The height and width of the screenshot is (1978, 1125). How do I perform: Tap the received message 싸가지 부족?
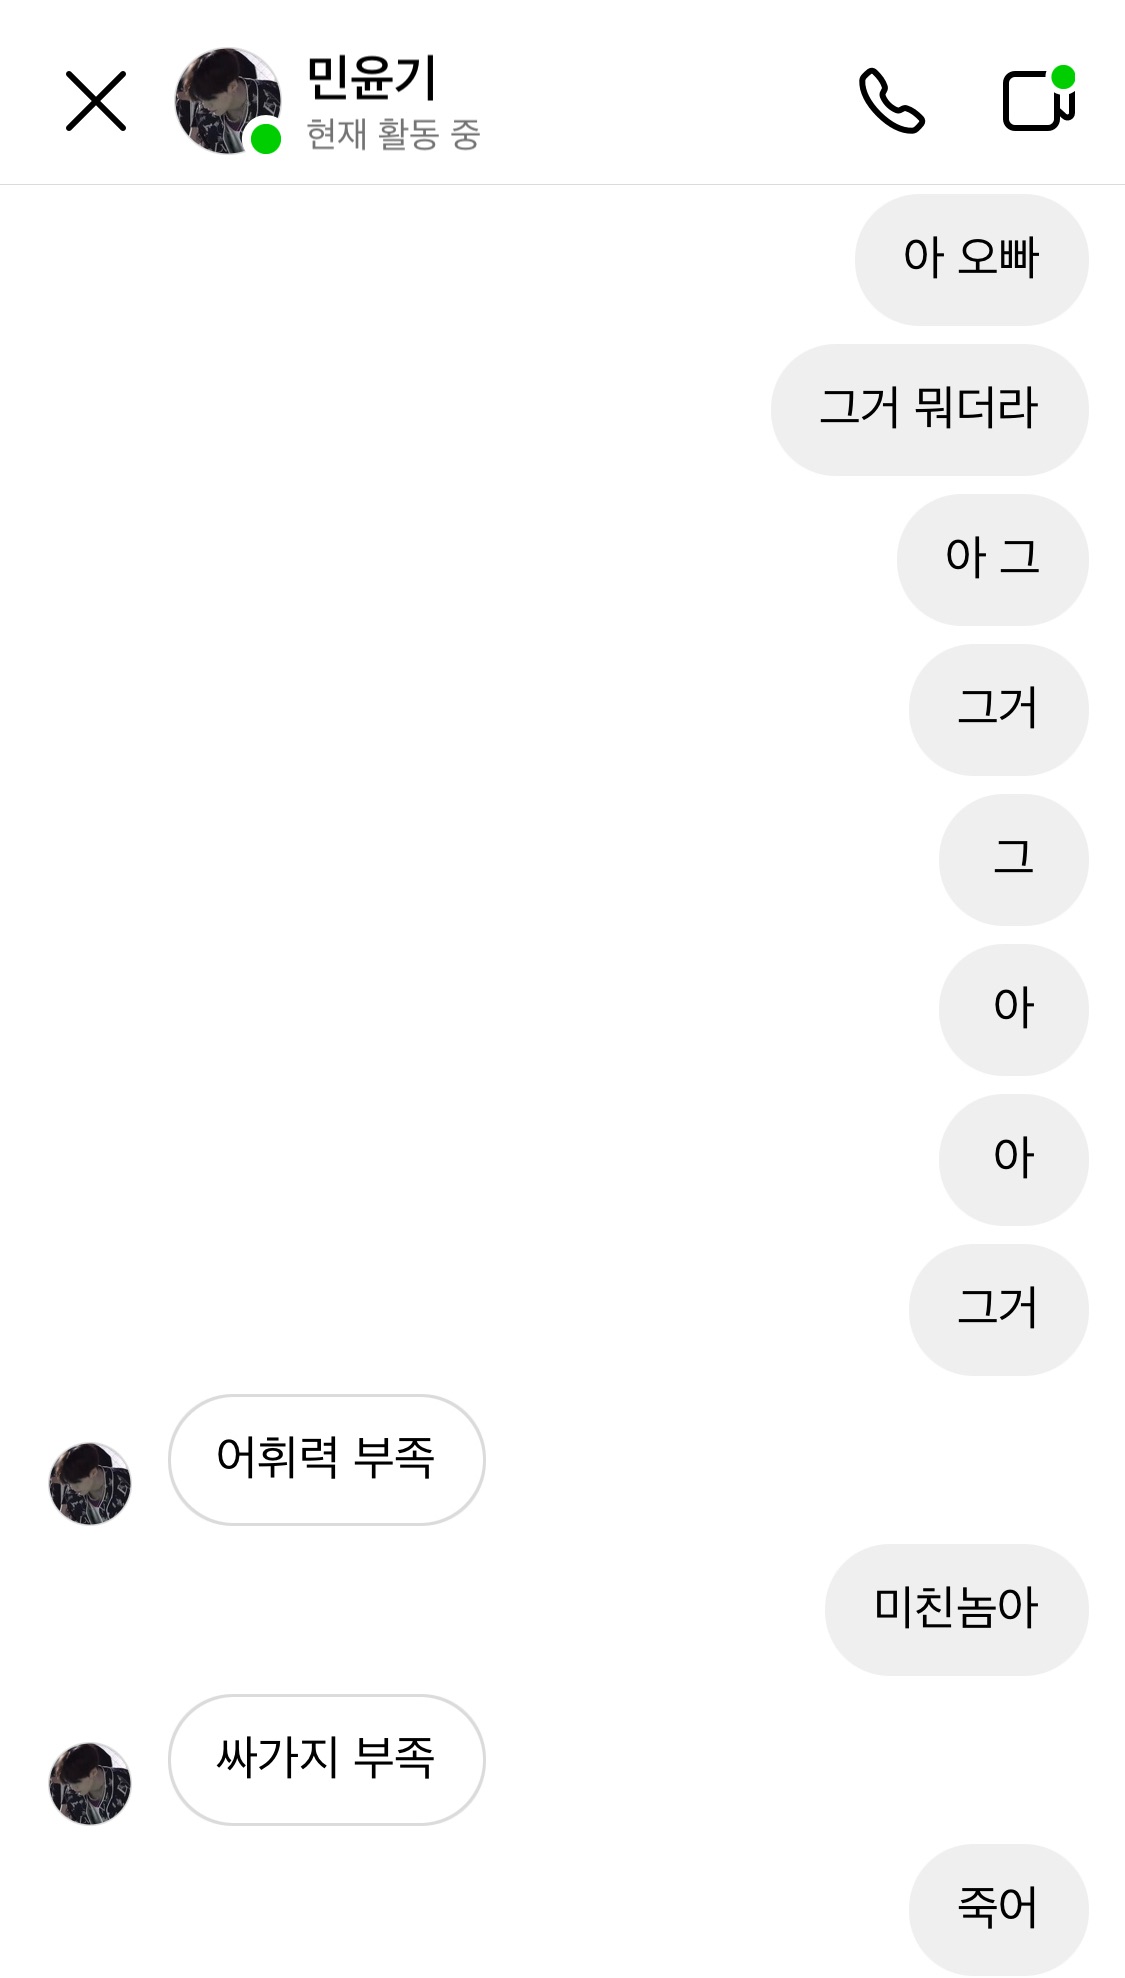326,1759
